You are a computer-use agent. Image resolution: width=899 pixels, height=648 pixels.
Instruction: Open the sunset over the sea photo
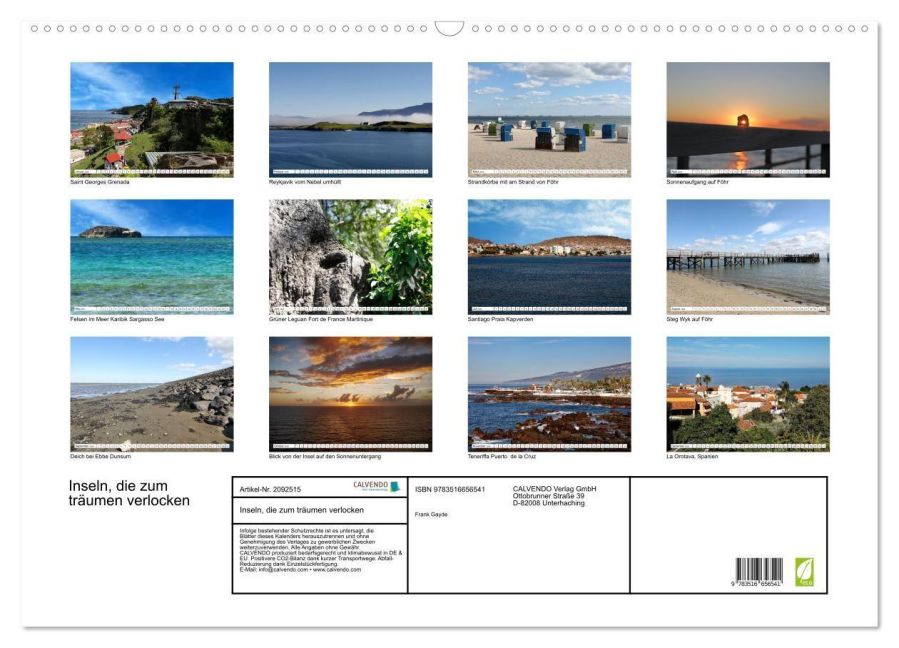click(x=350, y=393)
